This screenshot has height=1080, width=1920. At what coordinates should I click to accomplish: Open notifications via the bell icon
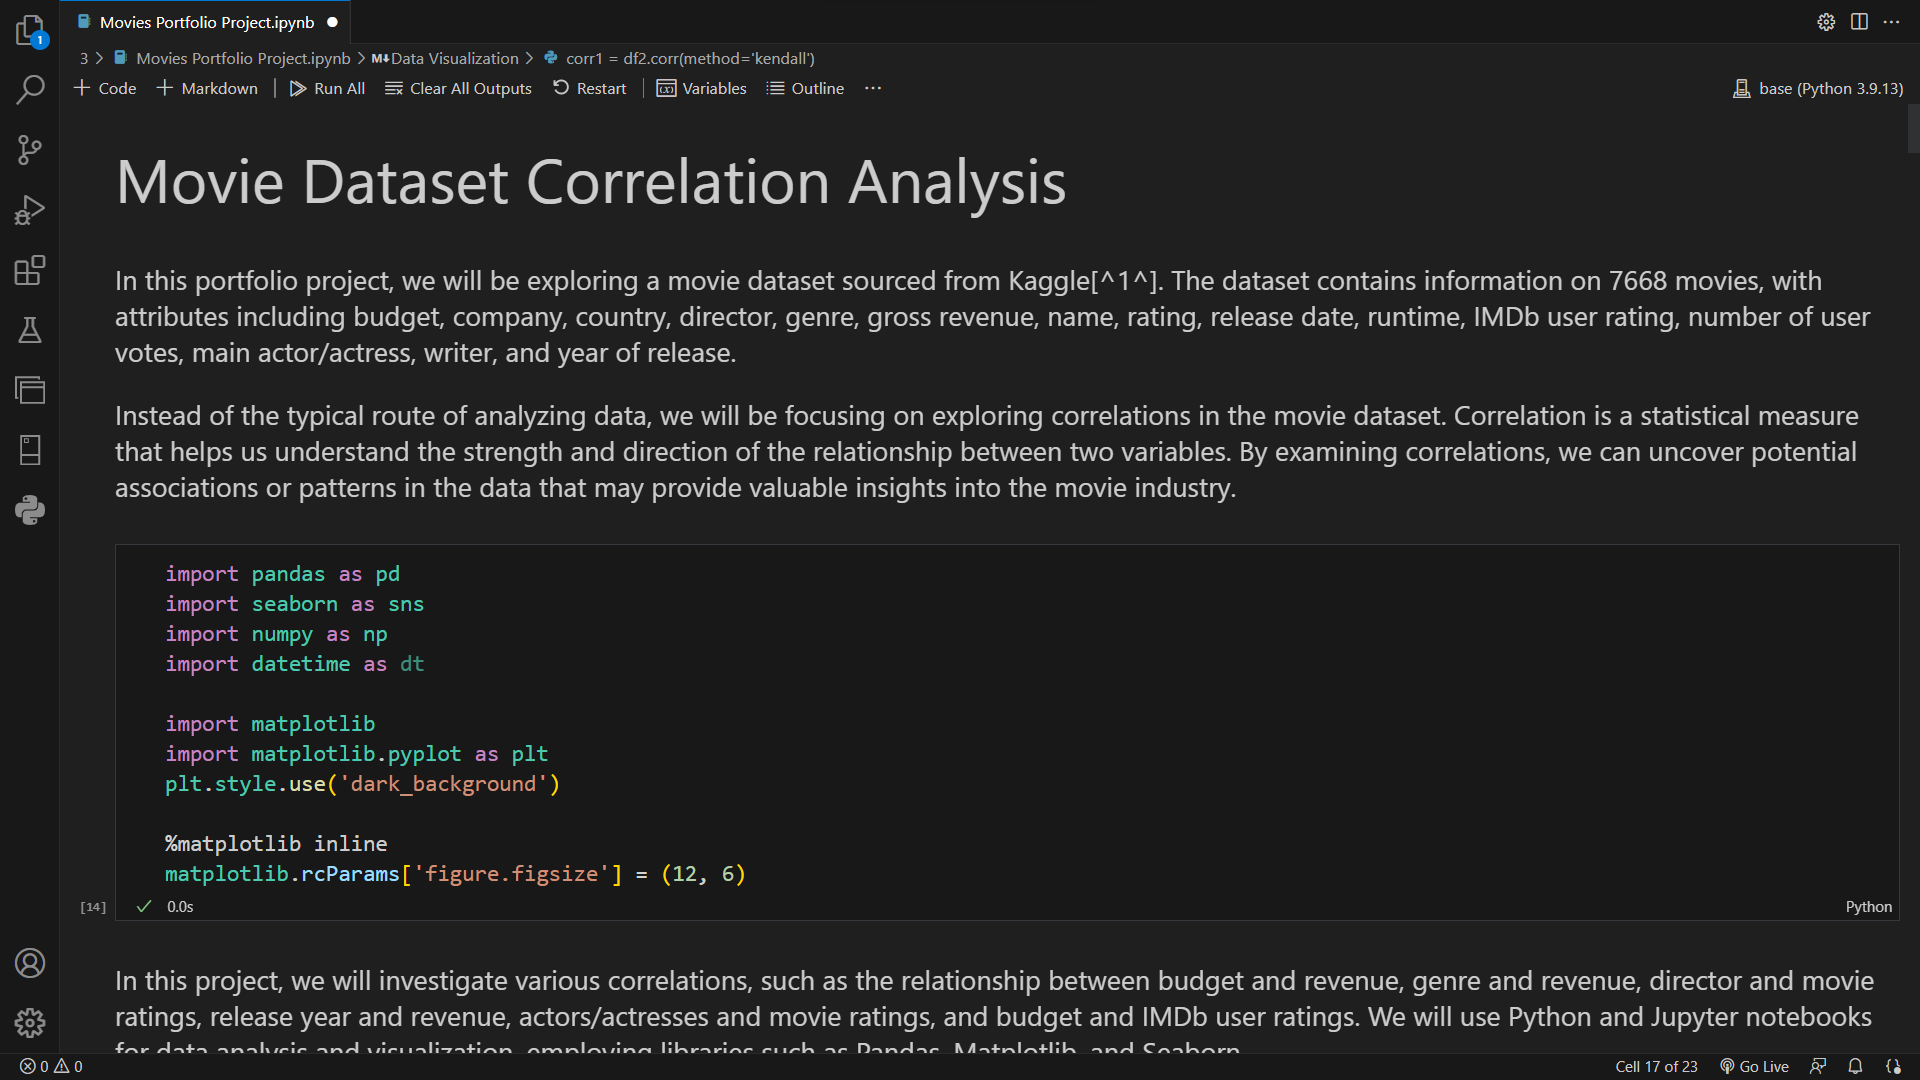(1855, 1066)
